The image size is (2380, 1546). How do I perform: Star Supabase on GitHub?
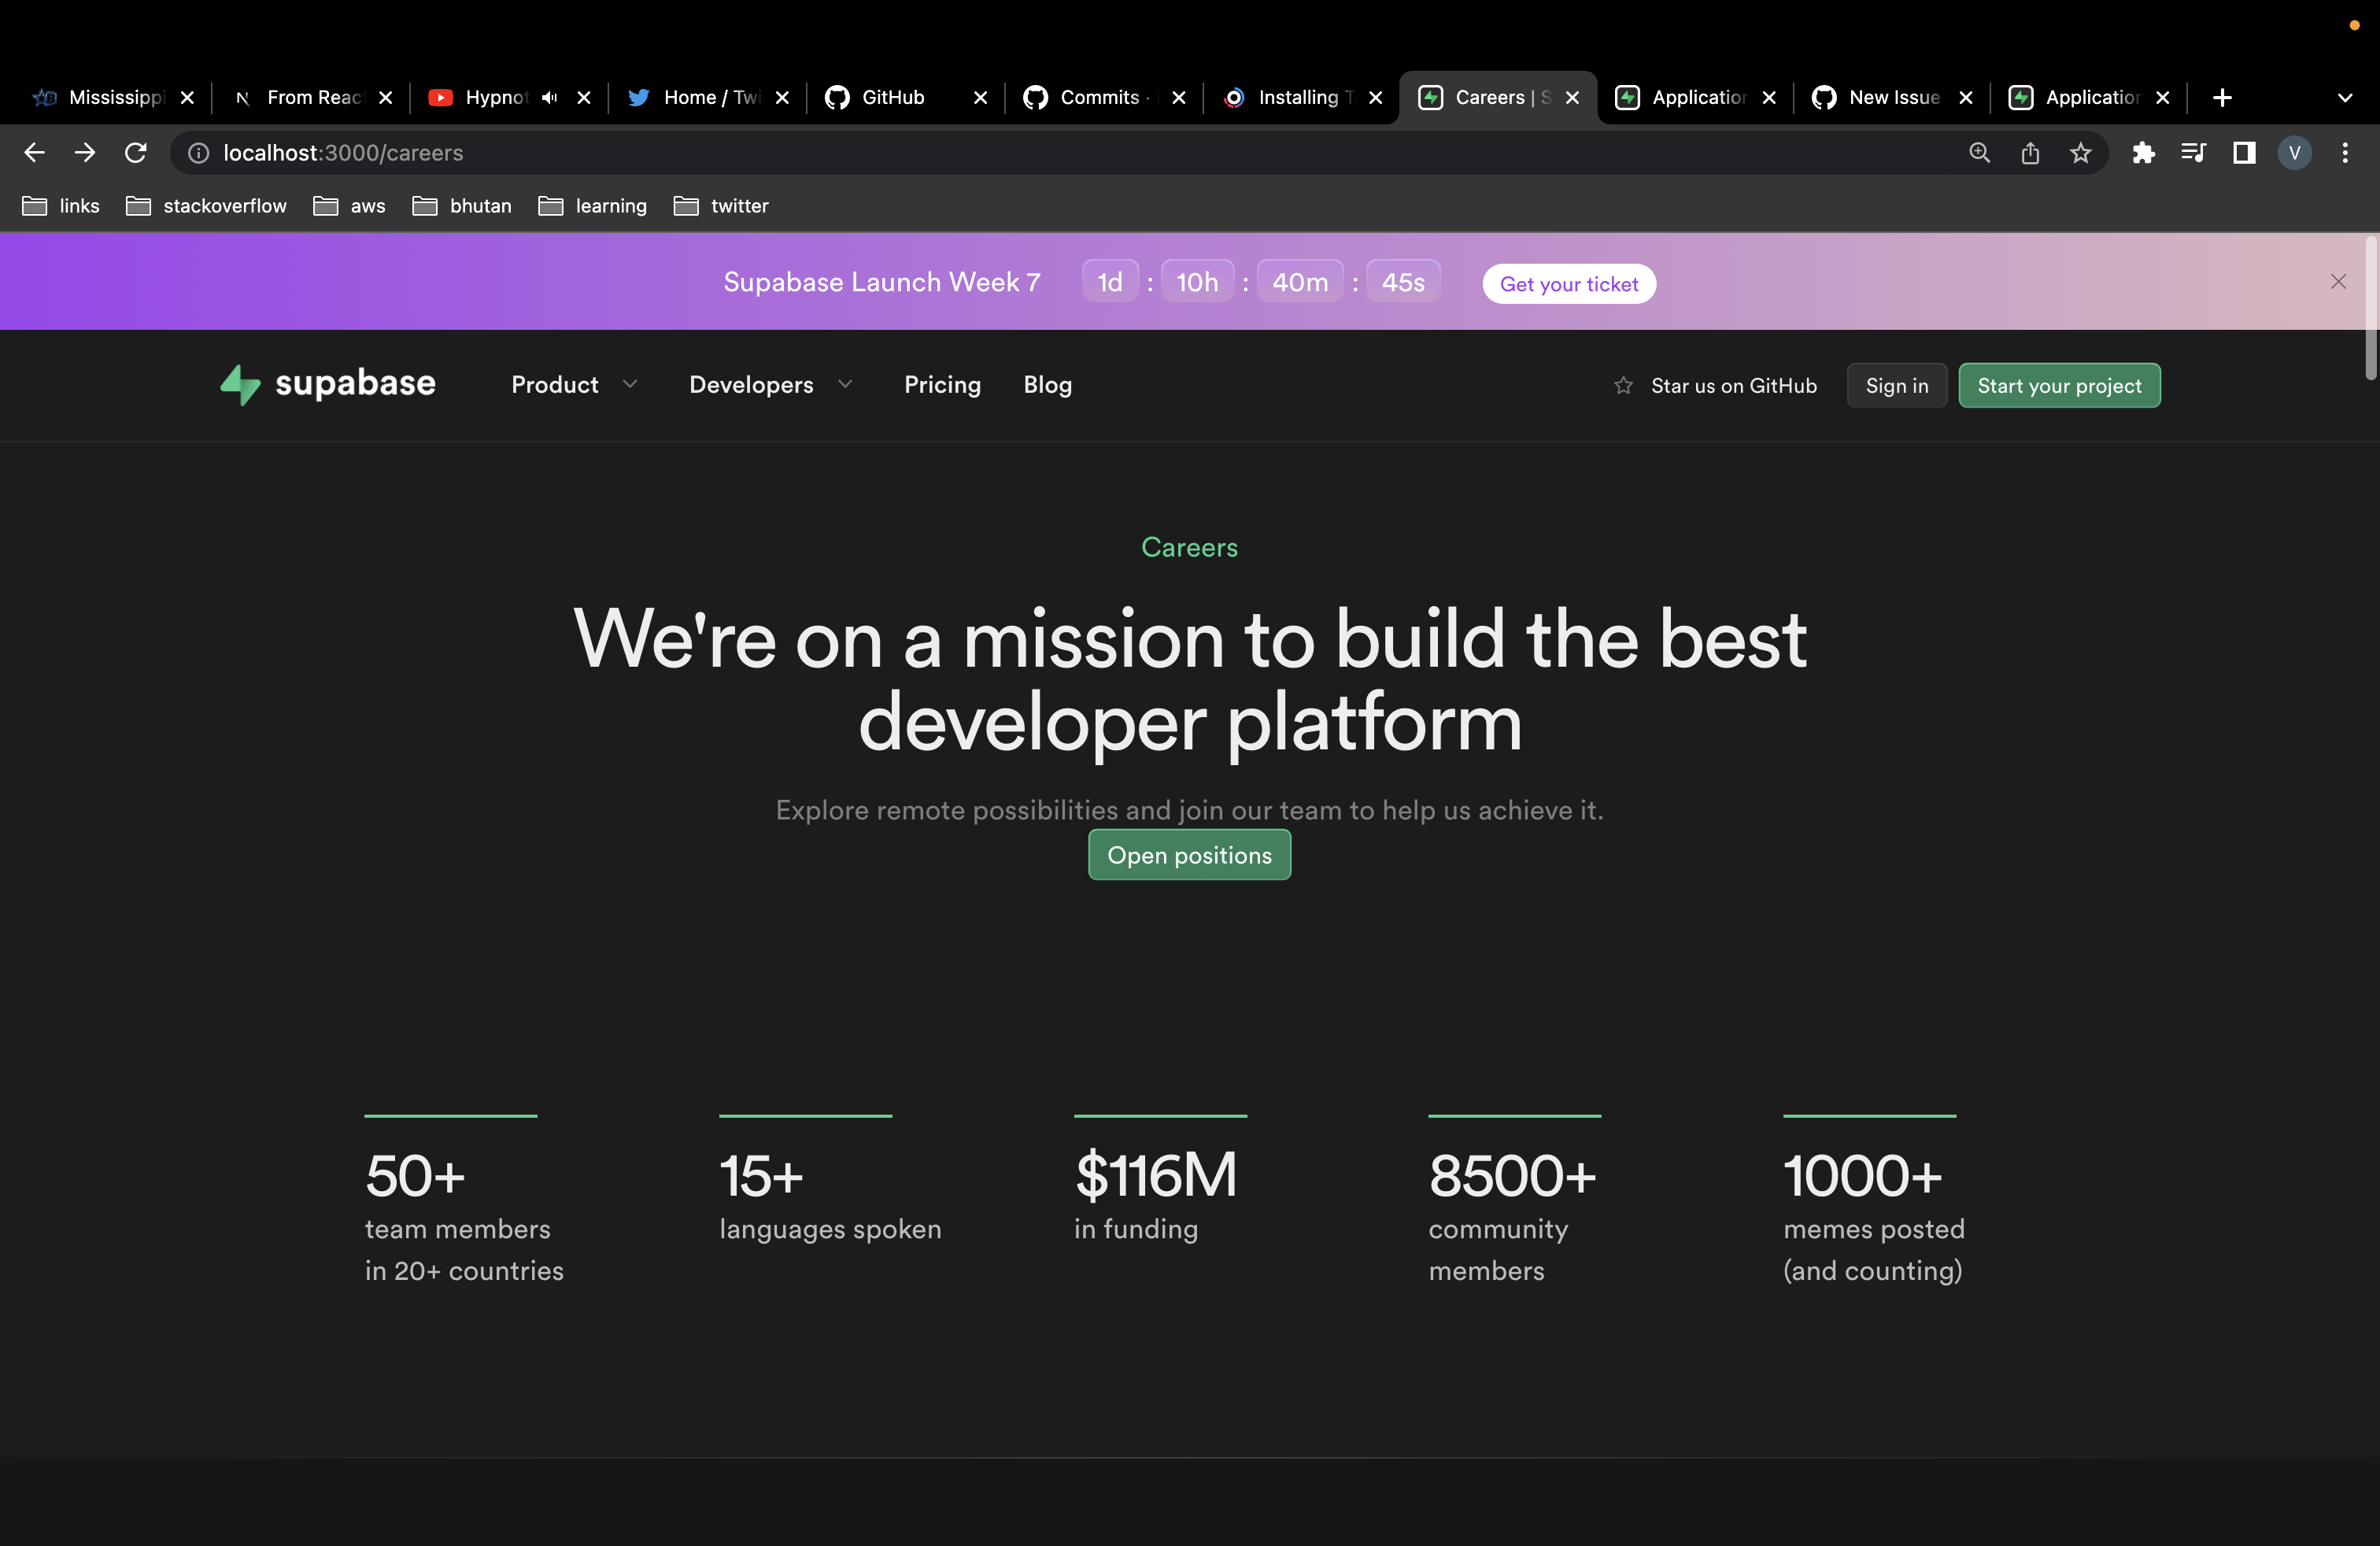click(1714, 385)
